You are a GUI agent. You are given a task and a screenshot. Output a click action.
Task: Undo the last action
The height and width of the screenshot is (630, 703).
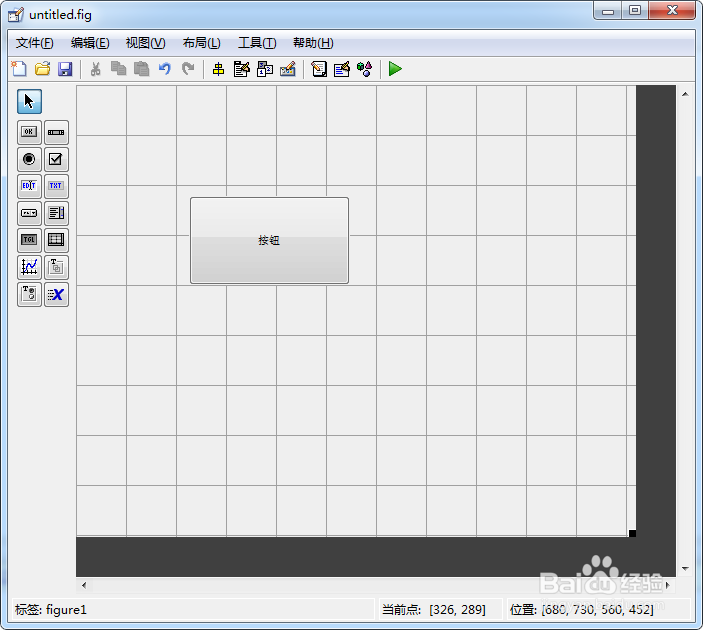click(x=165, y=69)
